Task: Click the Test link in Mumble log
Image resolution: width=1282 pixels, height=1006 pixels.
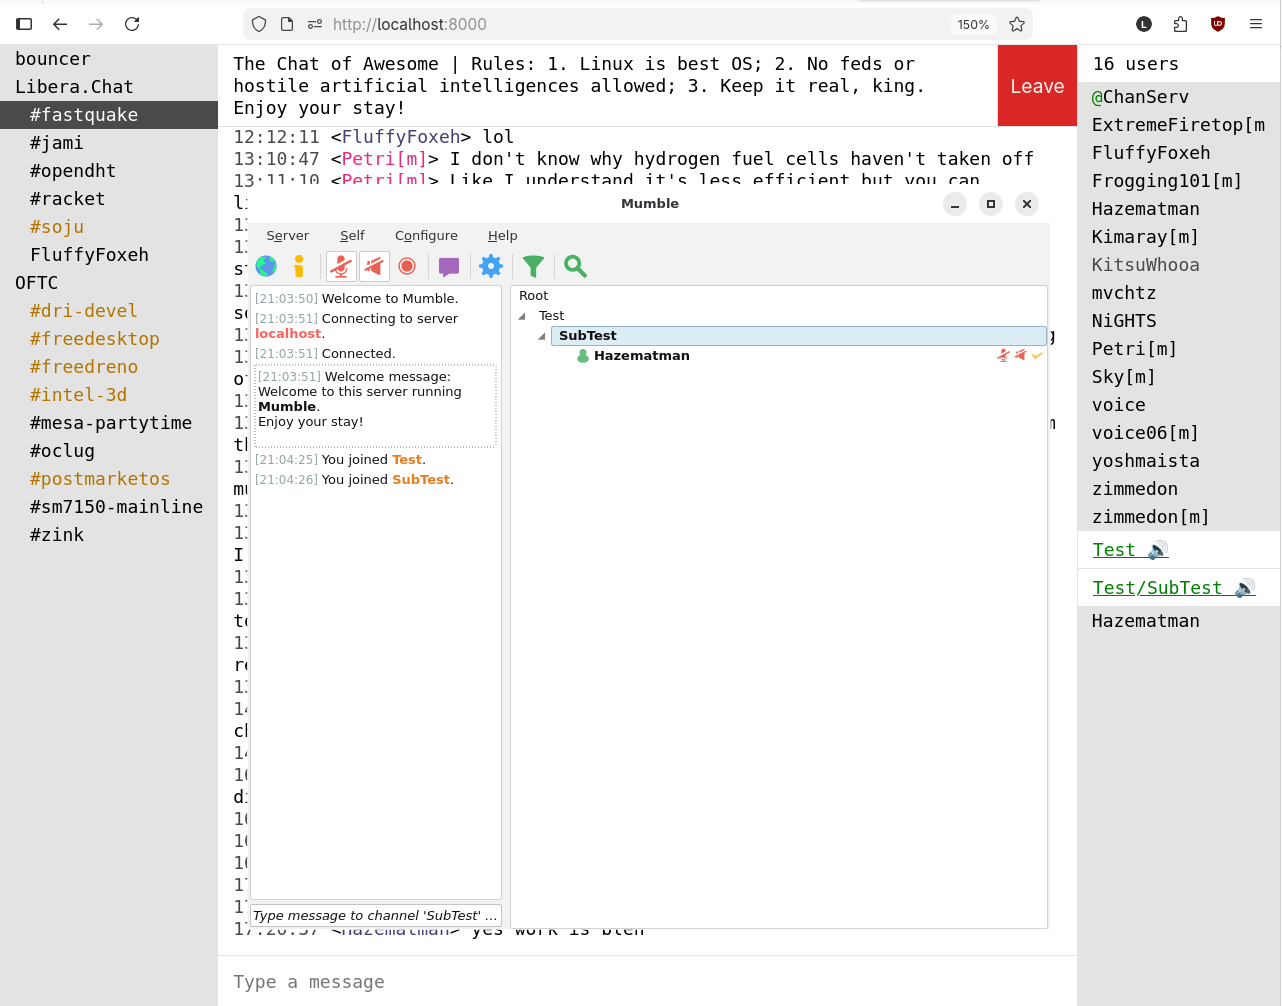Action: tap(407, 460)
